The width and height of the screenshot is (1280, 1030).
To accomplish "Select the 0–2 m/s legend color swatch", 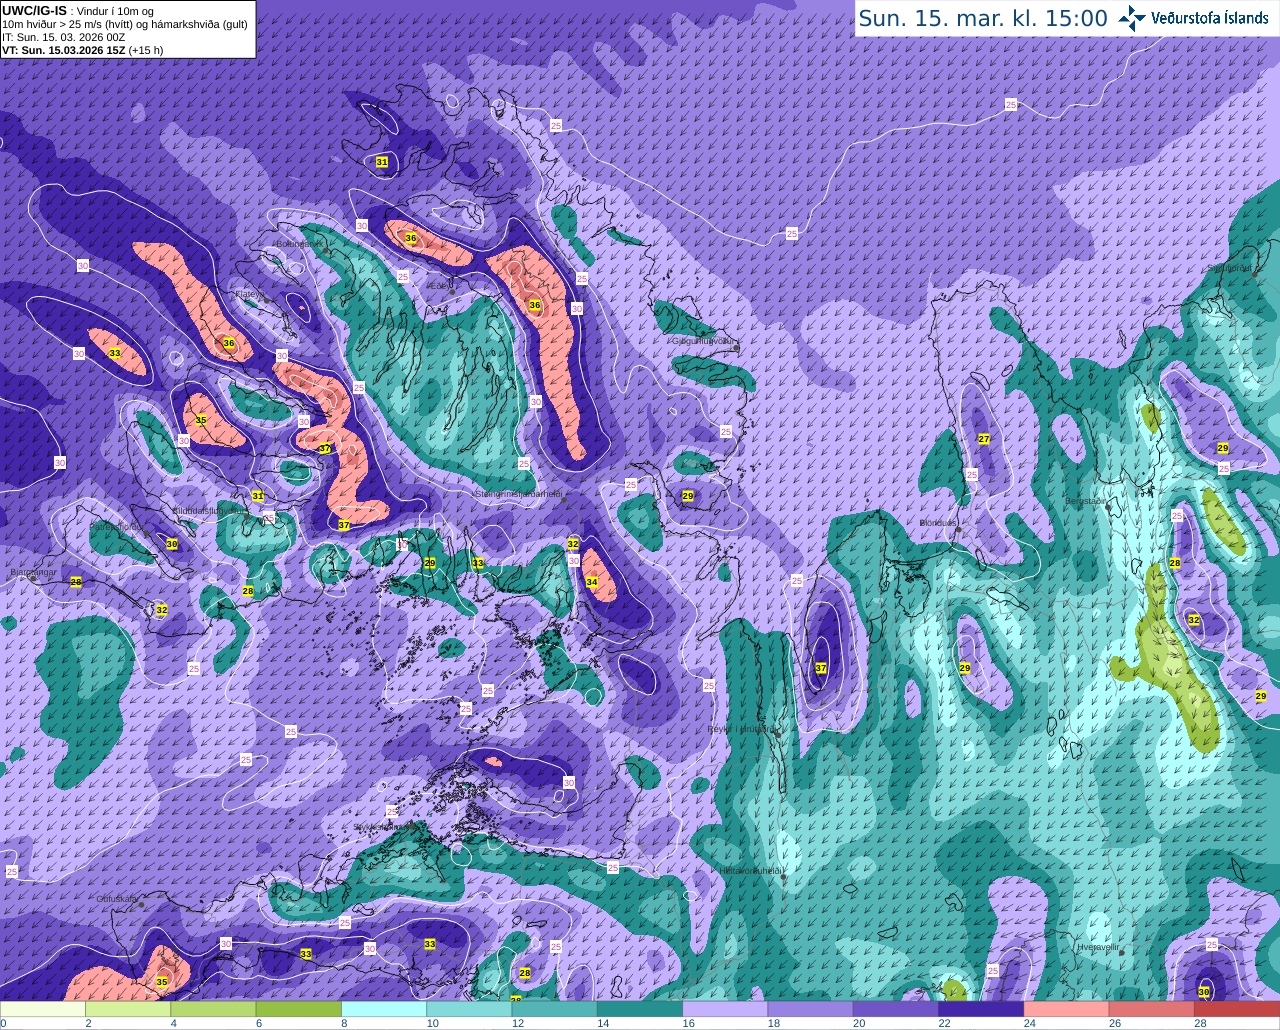I will (x=43, y=1009).
